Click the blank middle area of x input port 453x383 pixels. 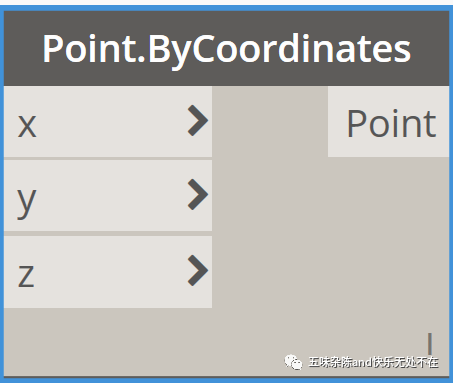click(110, 122)
